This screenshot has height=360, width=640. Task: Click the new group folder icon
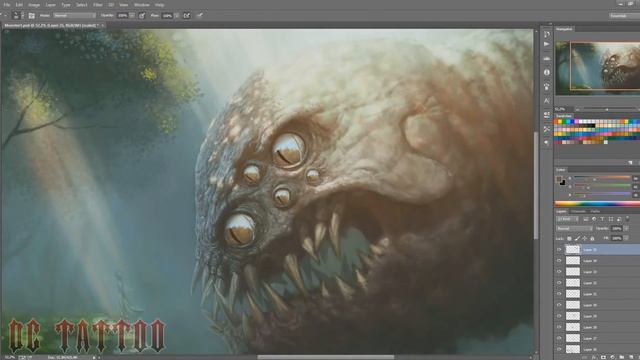[x=621, y=357]
